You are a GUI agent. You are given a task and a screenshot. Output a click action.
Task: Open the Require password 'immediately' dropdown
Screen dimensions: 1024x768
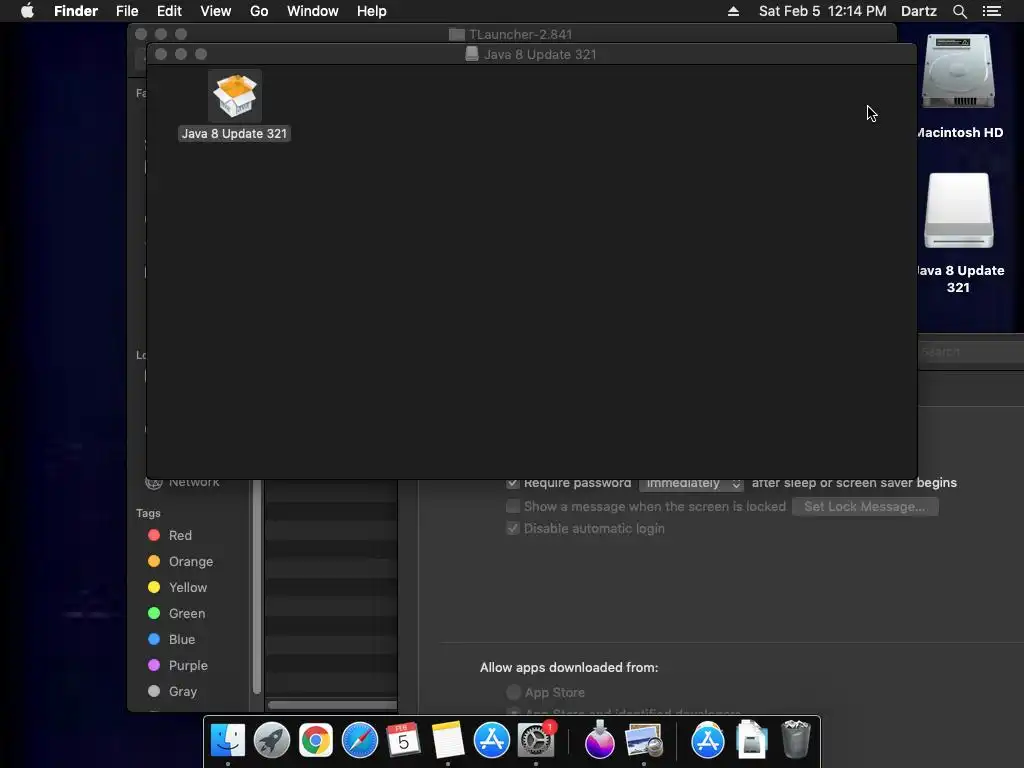coord(691,483)
